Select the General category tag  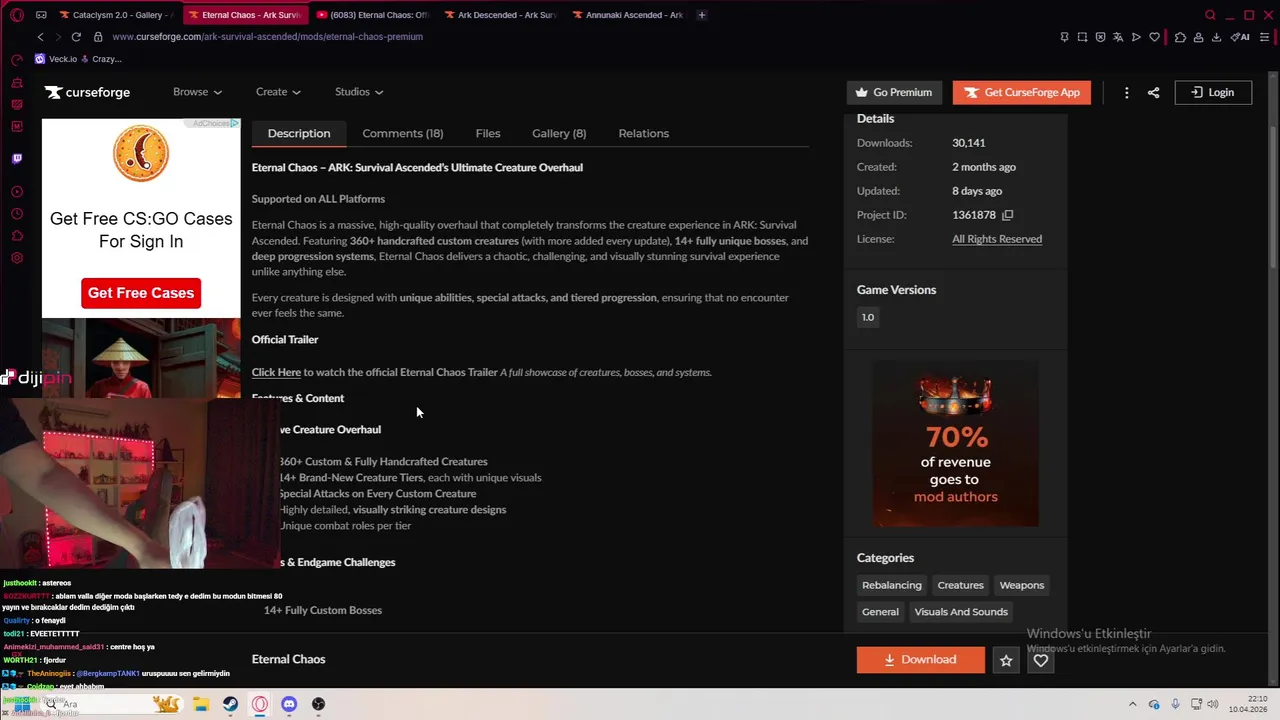[x=881, y=612]
